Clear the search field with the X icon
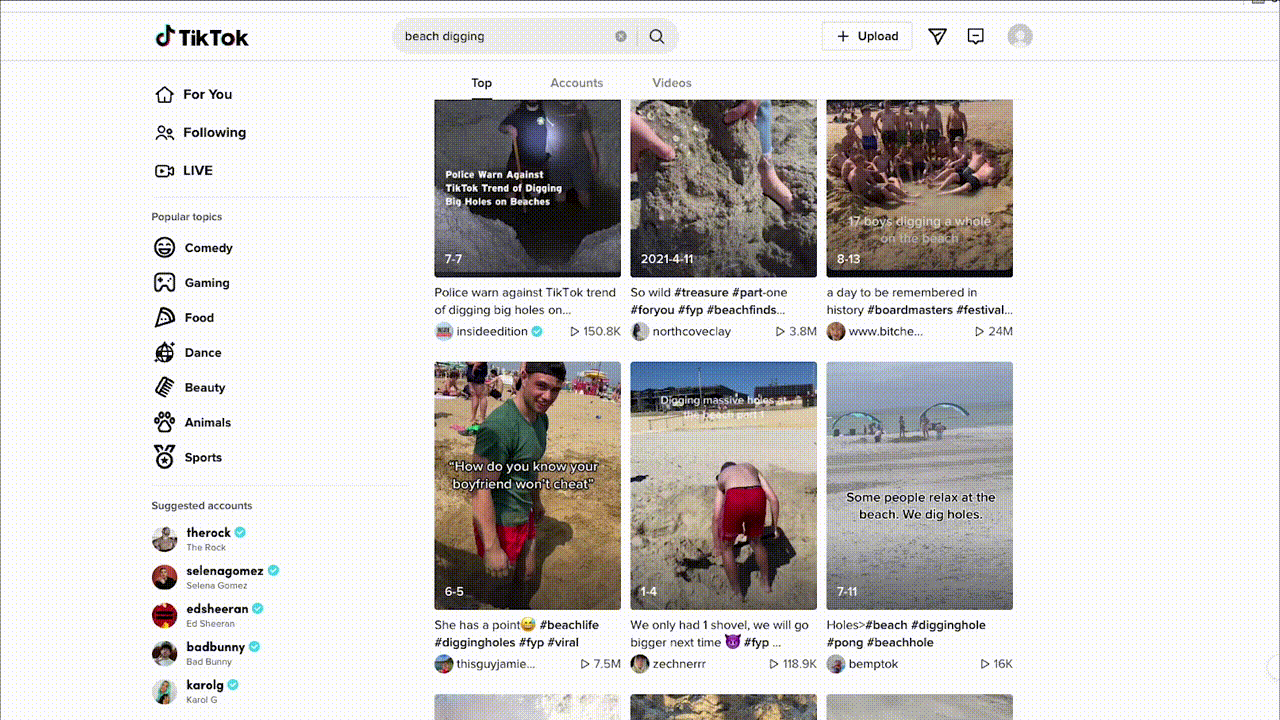Screen dimensions: 1280x720 pos(621,36)
